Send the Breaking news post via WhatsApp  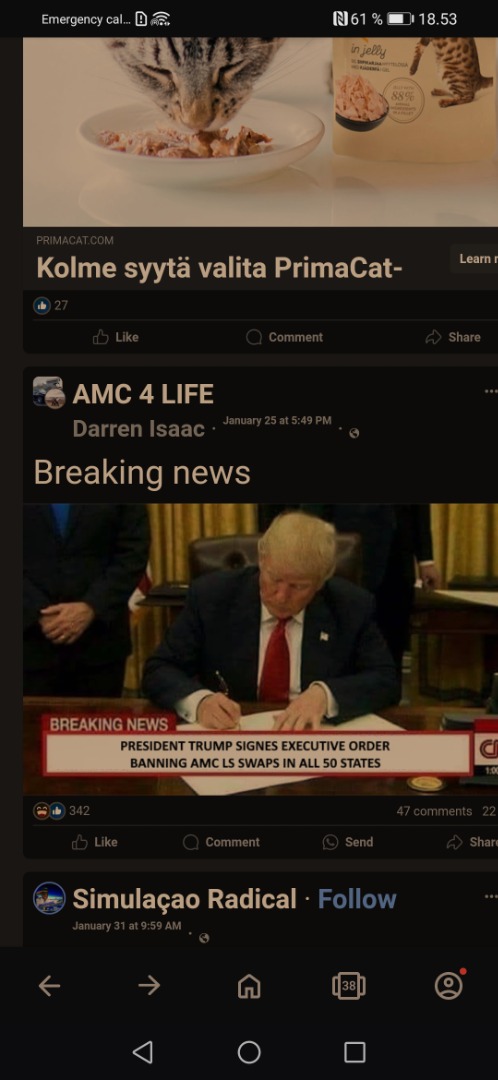[x=348, y=842]
